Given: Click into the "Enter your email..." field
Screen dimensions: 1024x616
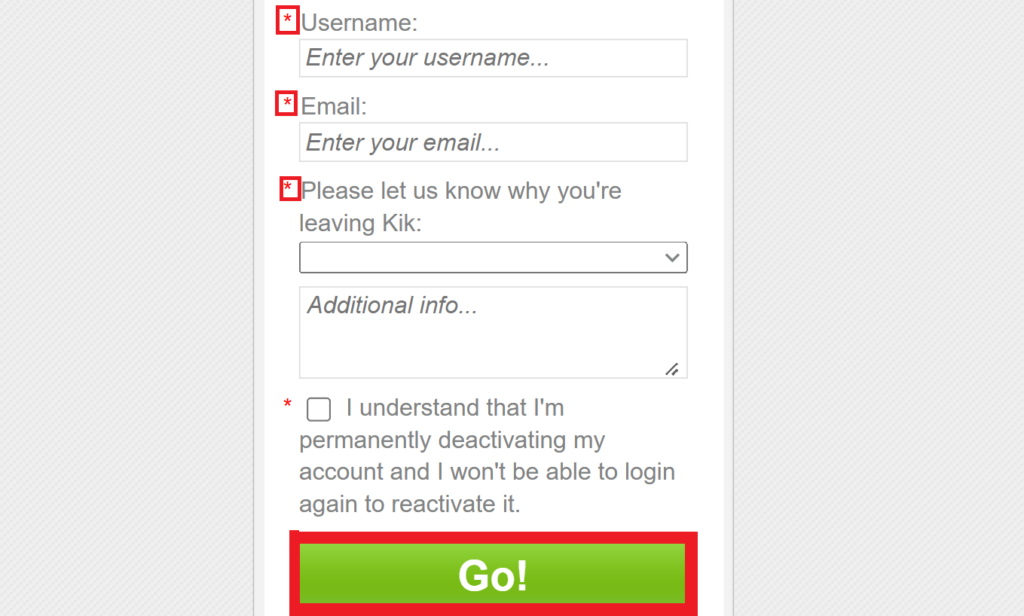Looking at the screenshot, I should (x=493, y=142).
